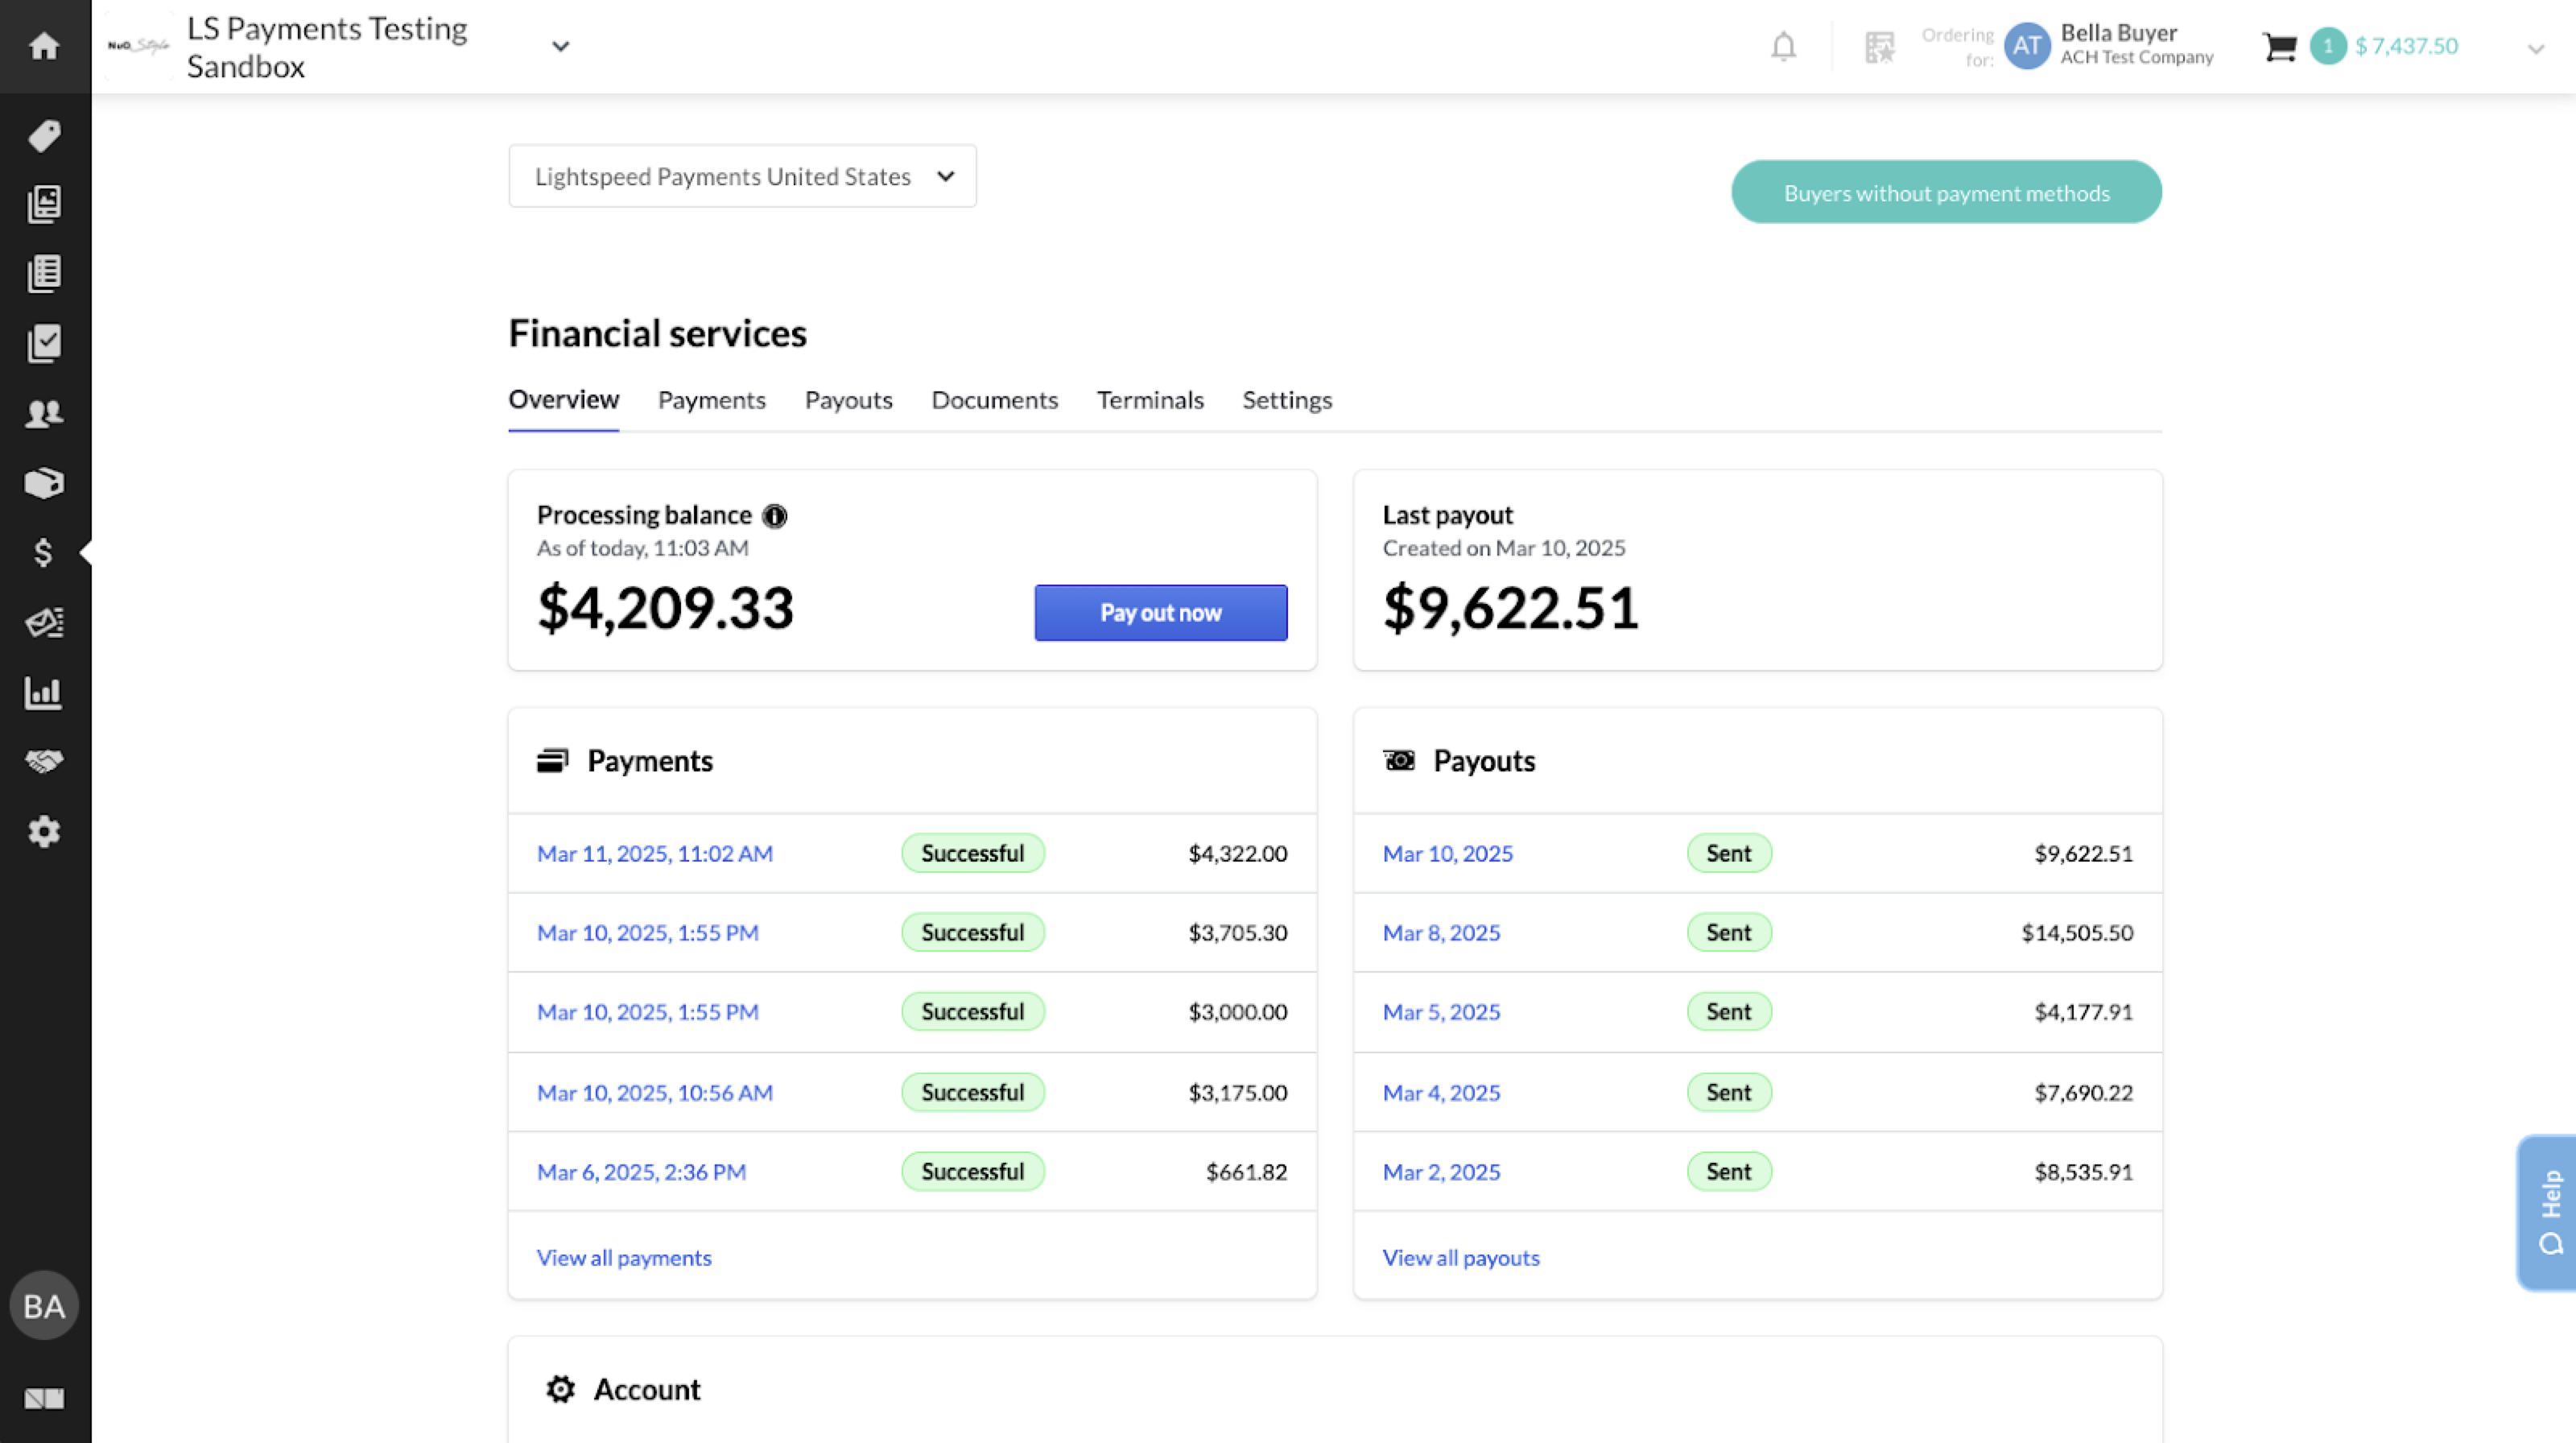
Task: Click the company logo in header
Action: 139,46
